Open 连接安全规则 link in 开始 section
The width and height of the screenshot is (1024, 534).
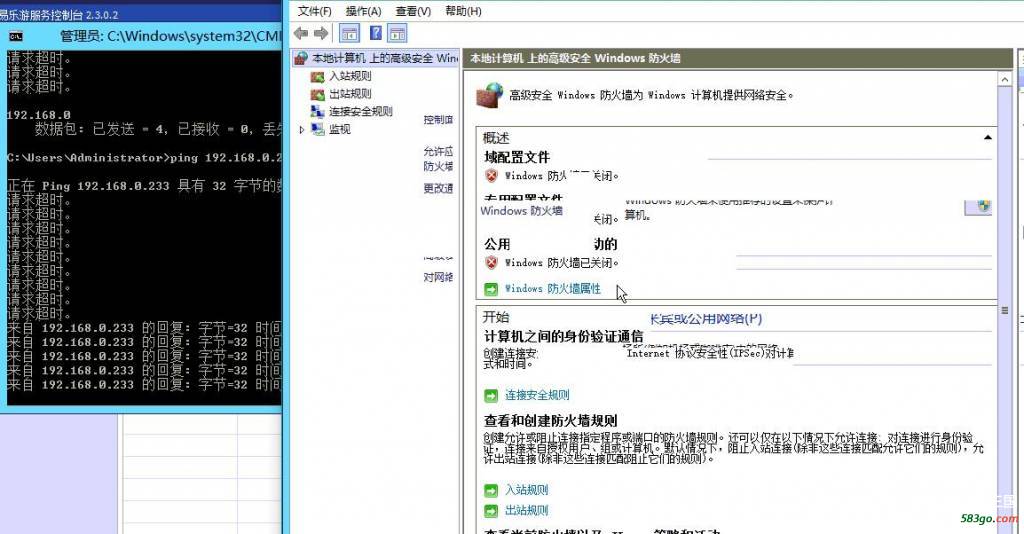click(537, 395)
